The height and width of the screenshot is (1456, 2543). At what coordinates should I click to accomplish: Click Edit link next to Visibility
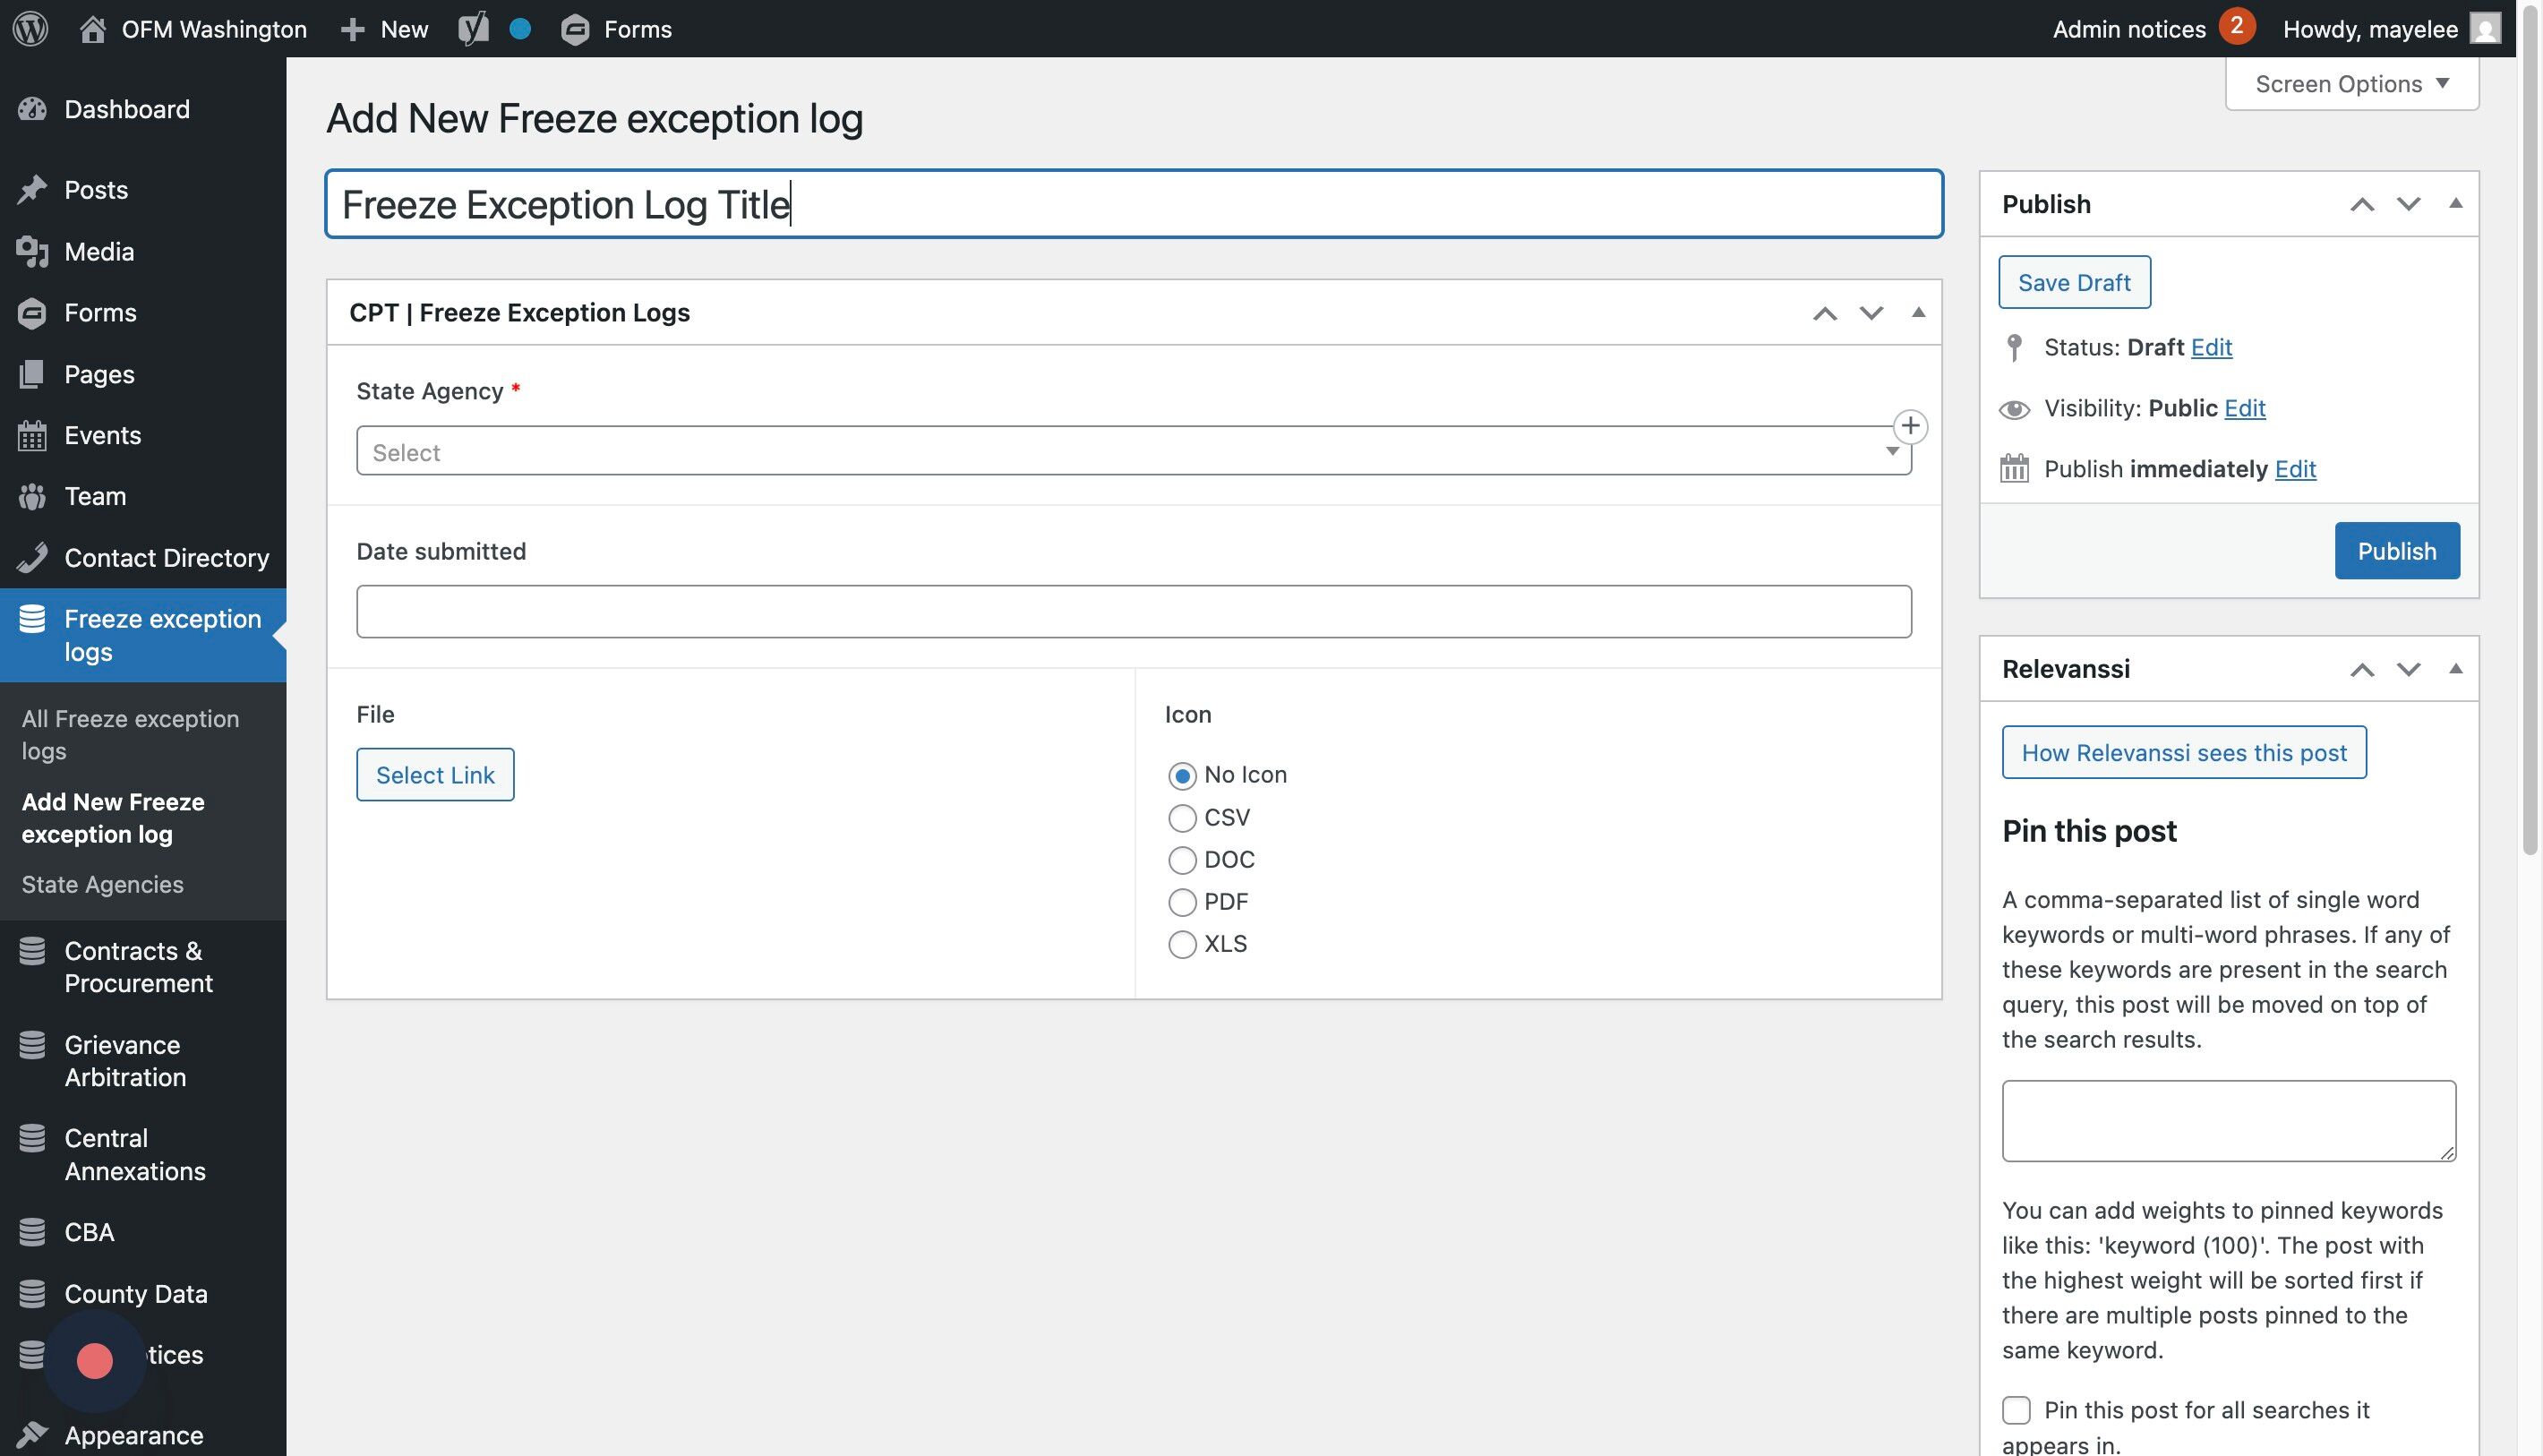coord(2244,408)
